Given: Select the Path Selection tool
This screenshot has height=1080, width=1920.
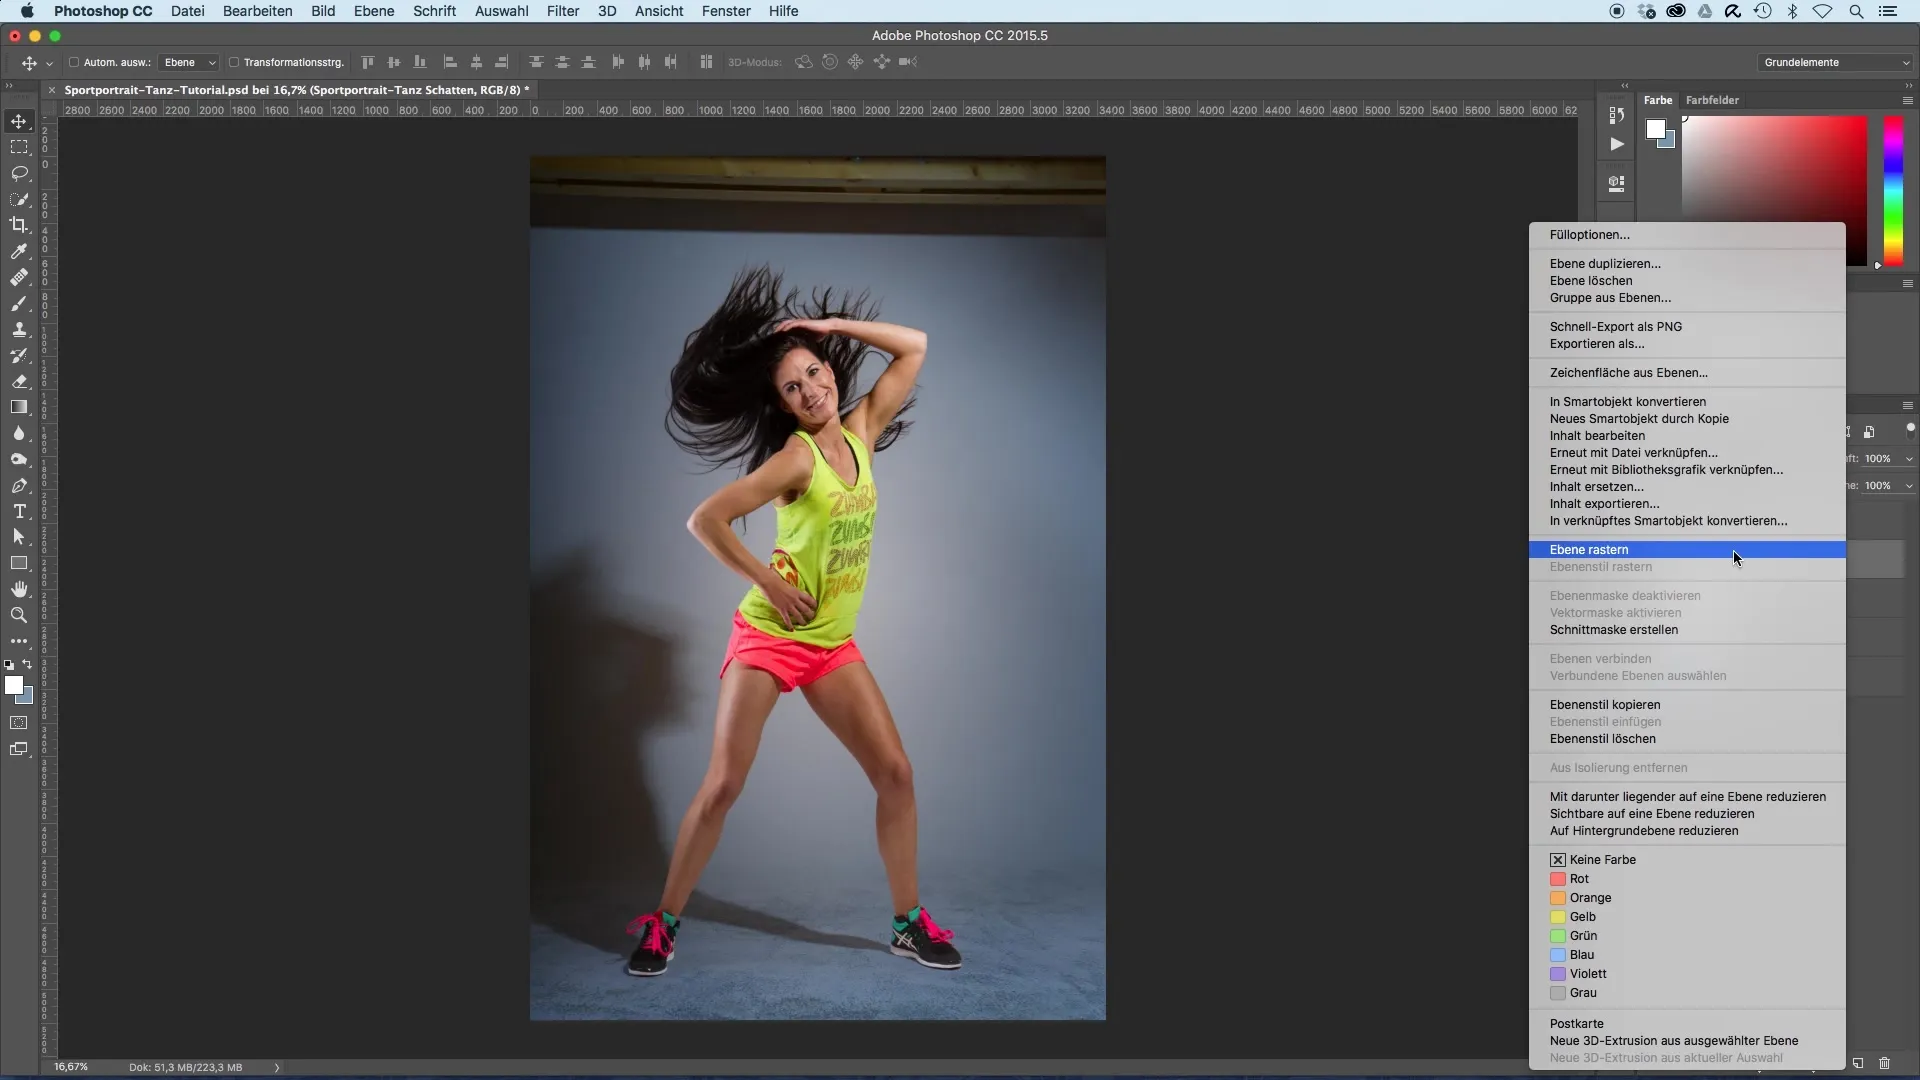Looking at the screenshot, I should pyautogui.click(x=19, y=537).
